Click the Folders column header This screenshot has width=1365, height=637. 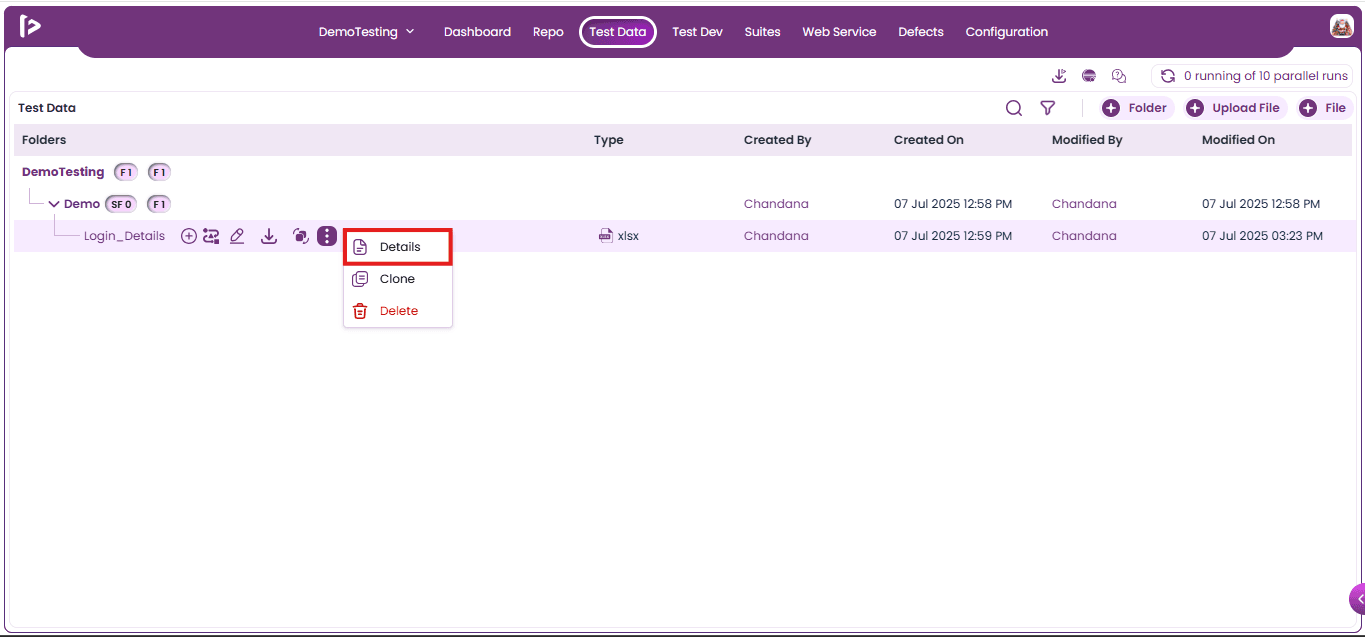(44, 140)
